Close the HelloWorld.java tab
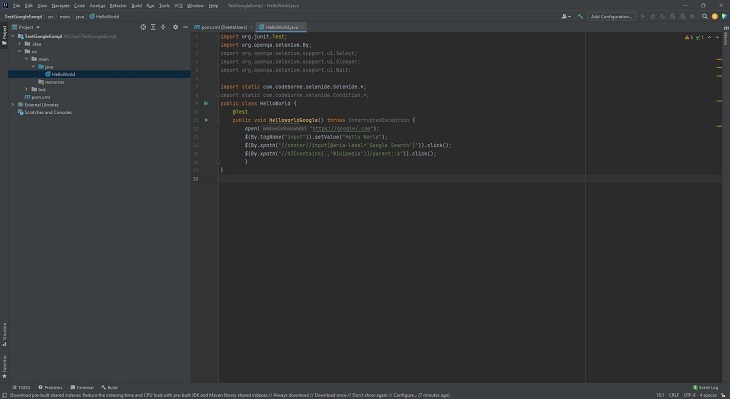The height and width of the screenshot is (399, 730). [302, 27]
